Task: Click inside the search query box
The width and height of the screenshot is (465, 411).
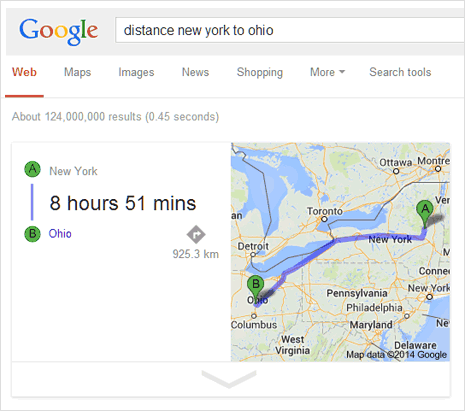Action: click(x=290, y=30)
